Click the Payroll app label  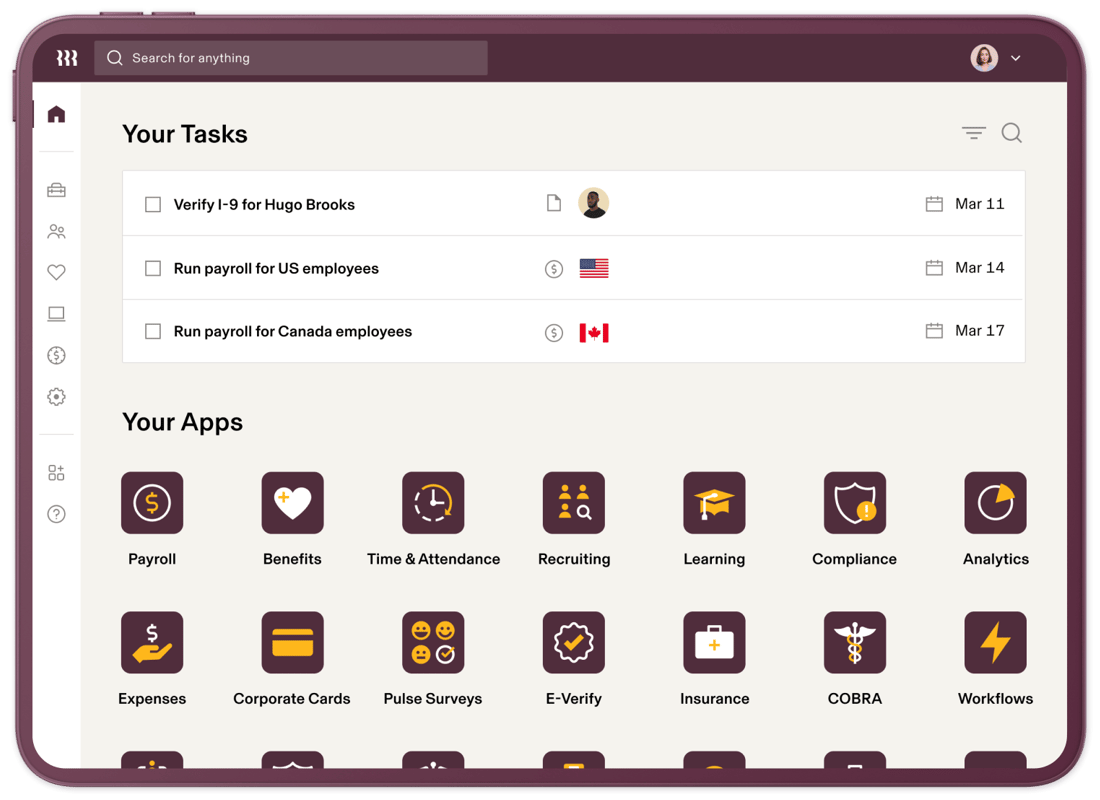click(x=152, y=559)
